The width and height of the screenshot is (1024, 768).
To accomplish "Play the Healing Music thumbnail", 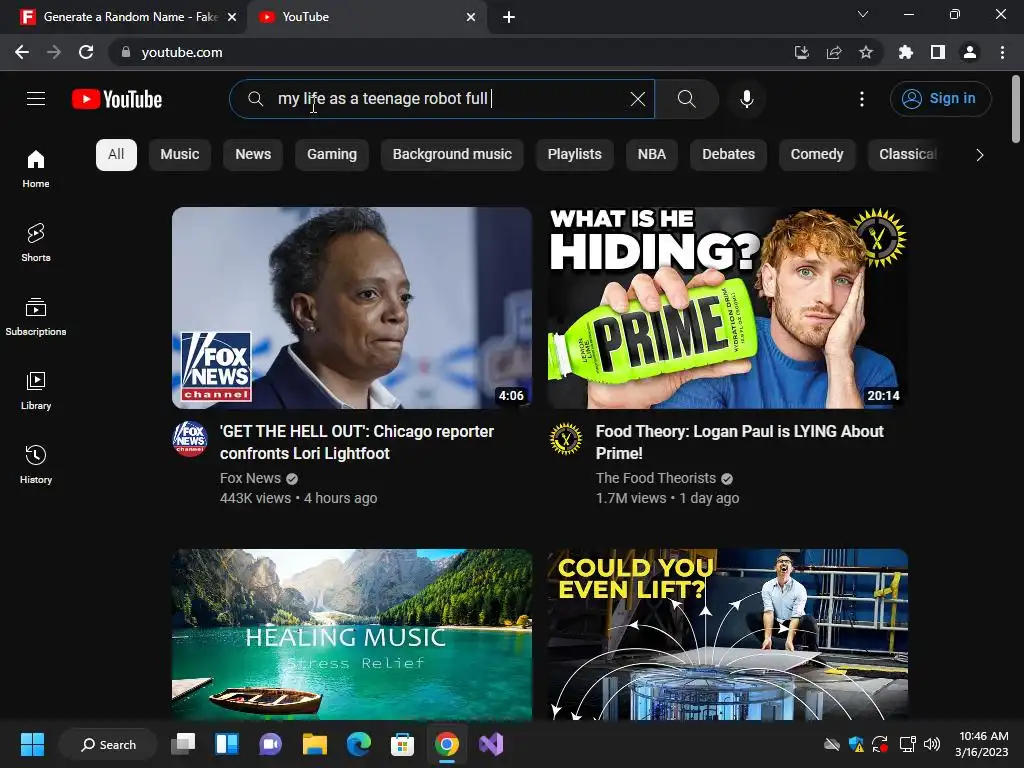I will (x=352, y=634).
